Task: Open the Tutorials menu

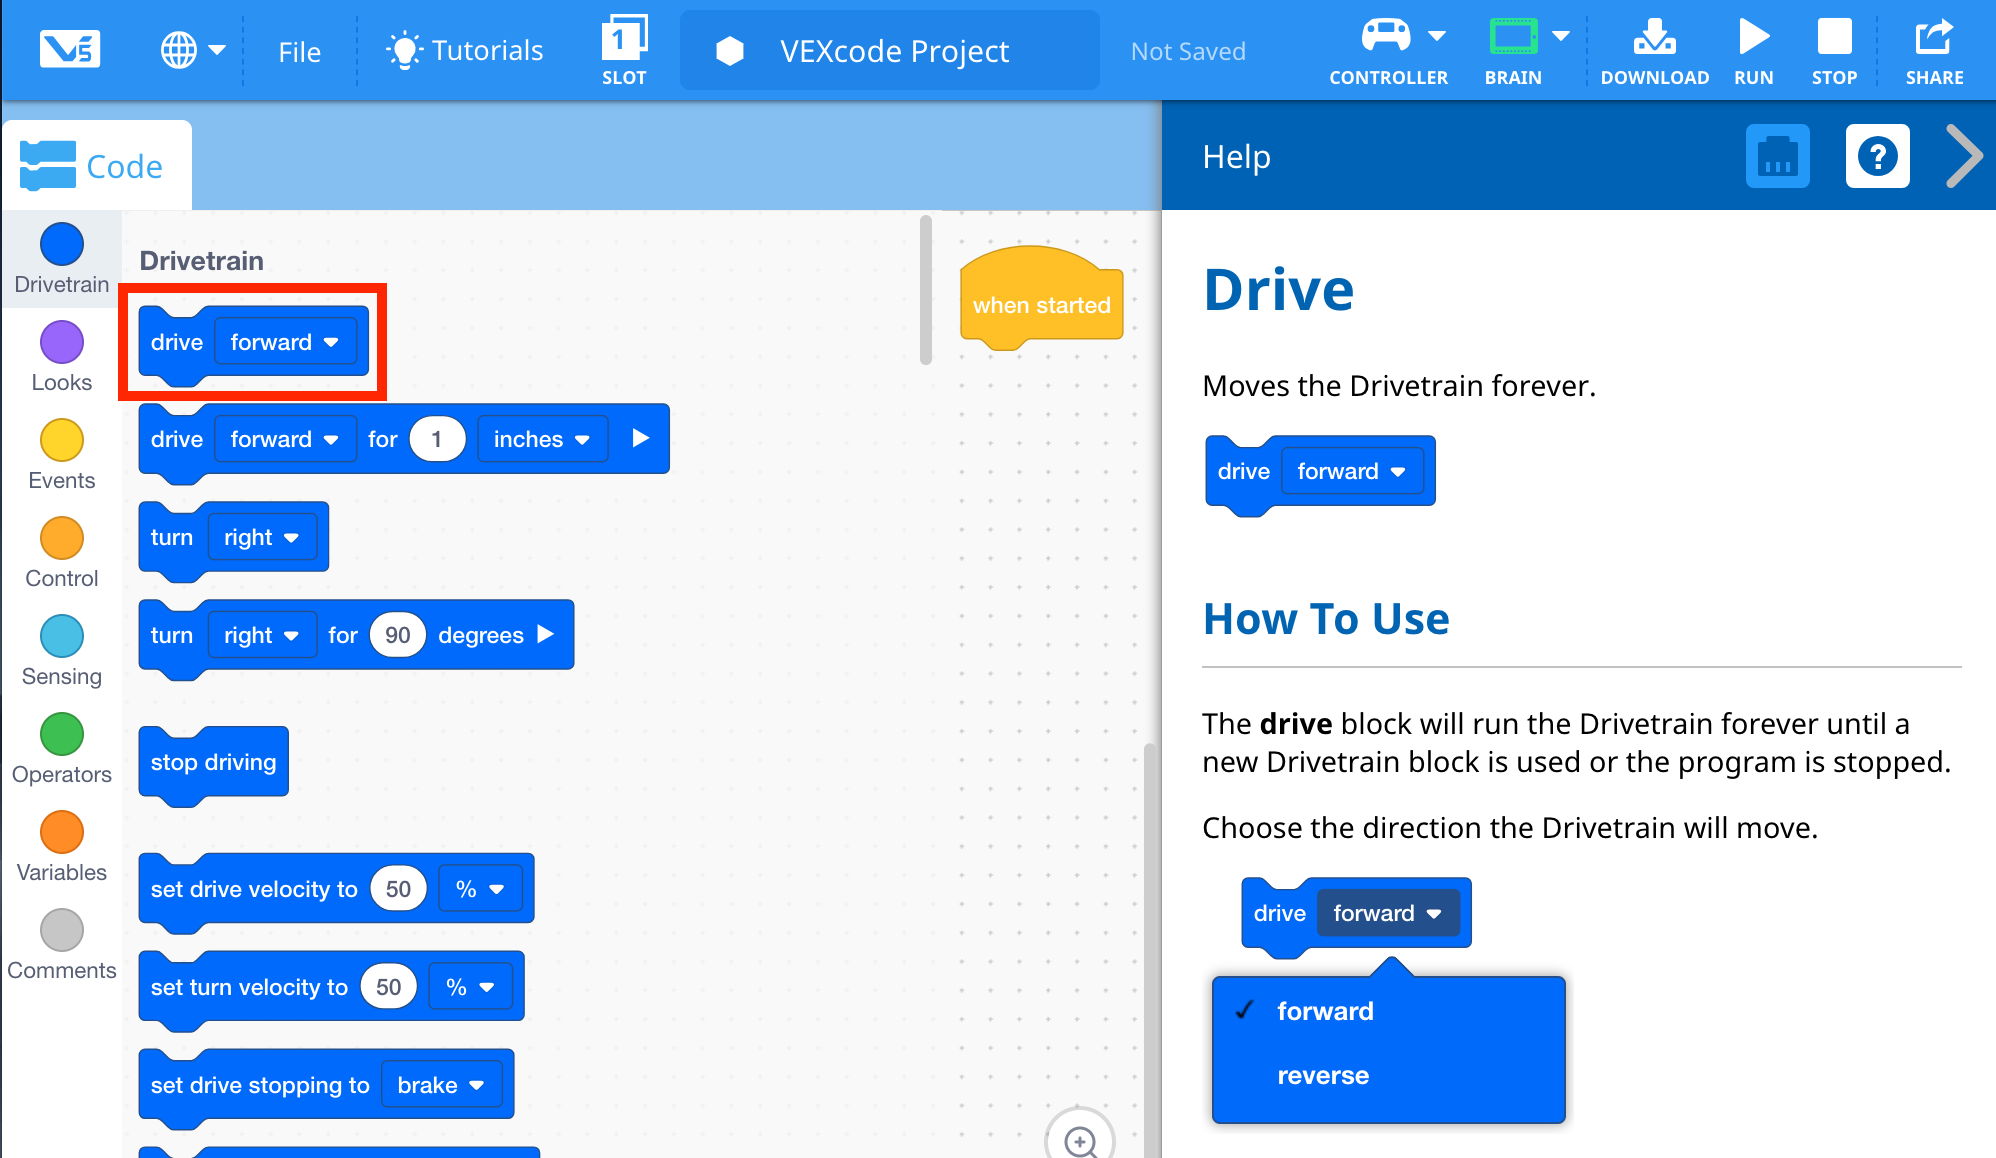Action: click(x=465, y=50)
